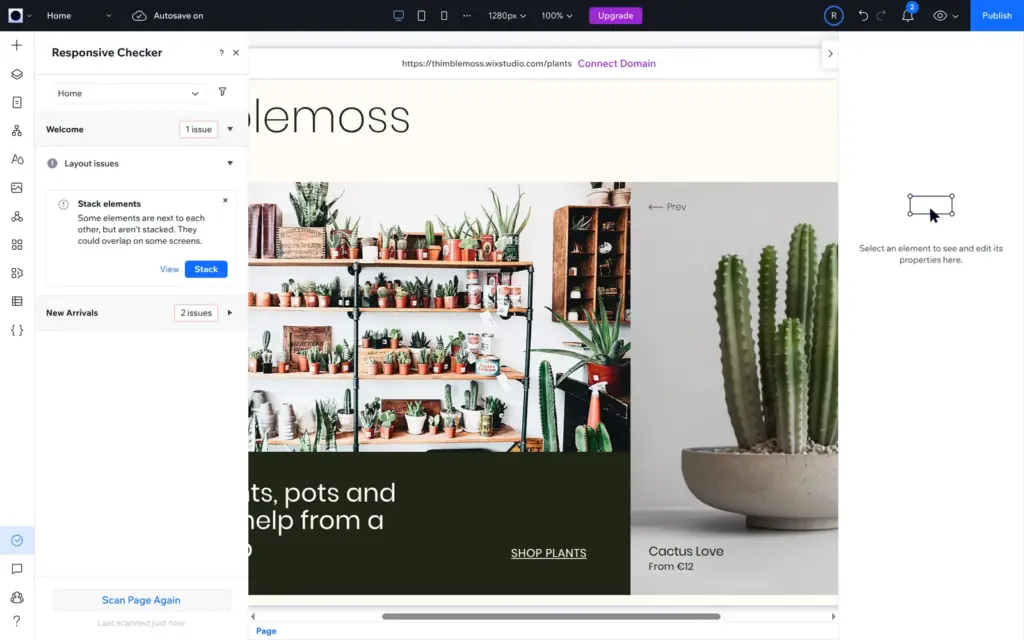Switch to desktop breakpoint icon

[x=398, y=15]
